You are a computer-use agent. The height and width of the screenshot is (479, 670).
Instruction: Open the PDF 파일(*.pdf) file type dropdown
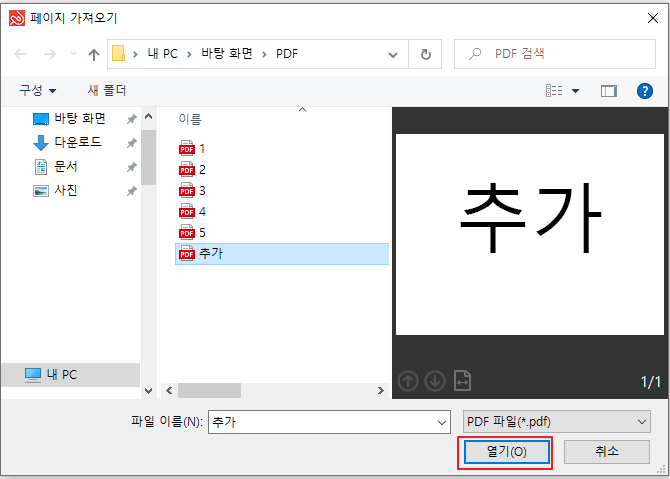point(557,422)
